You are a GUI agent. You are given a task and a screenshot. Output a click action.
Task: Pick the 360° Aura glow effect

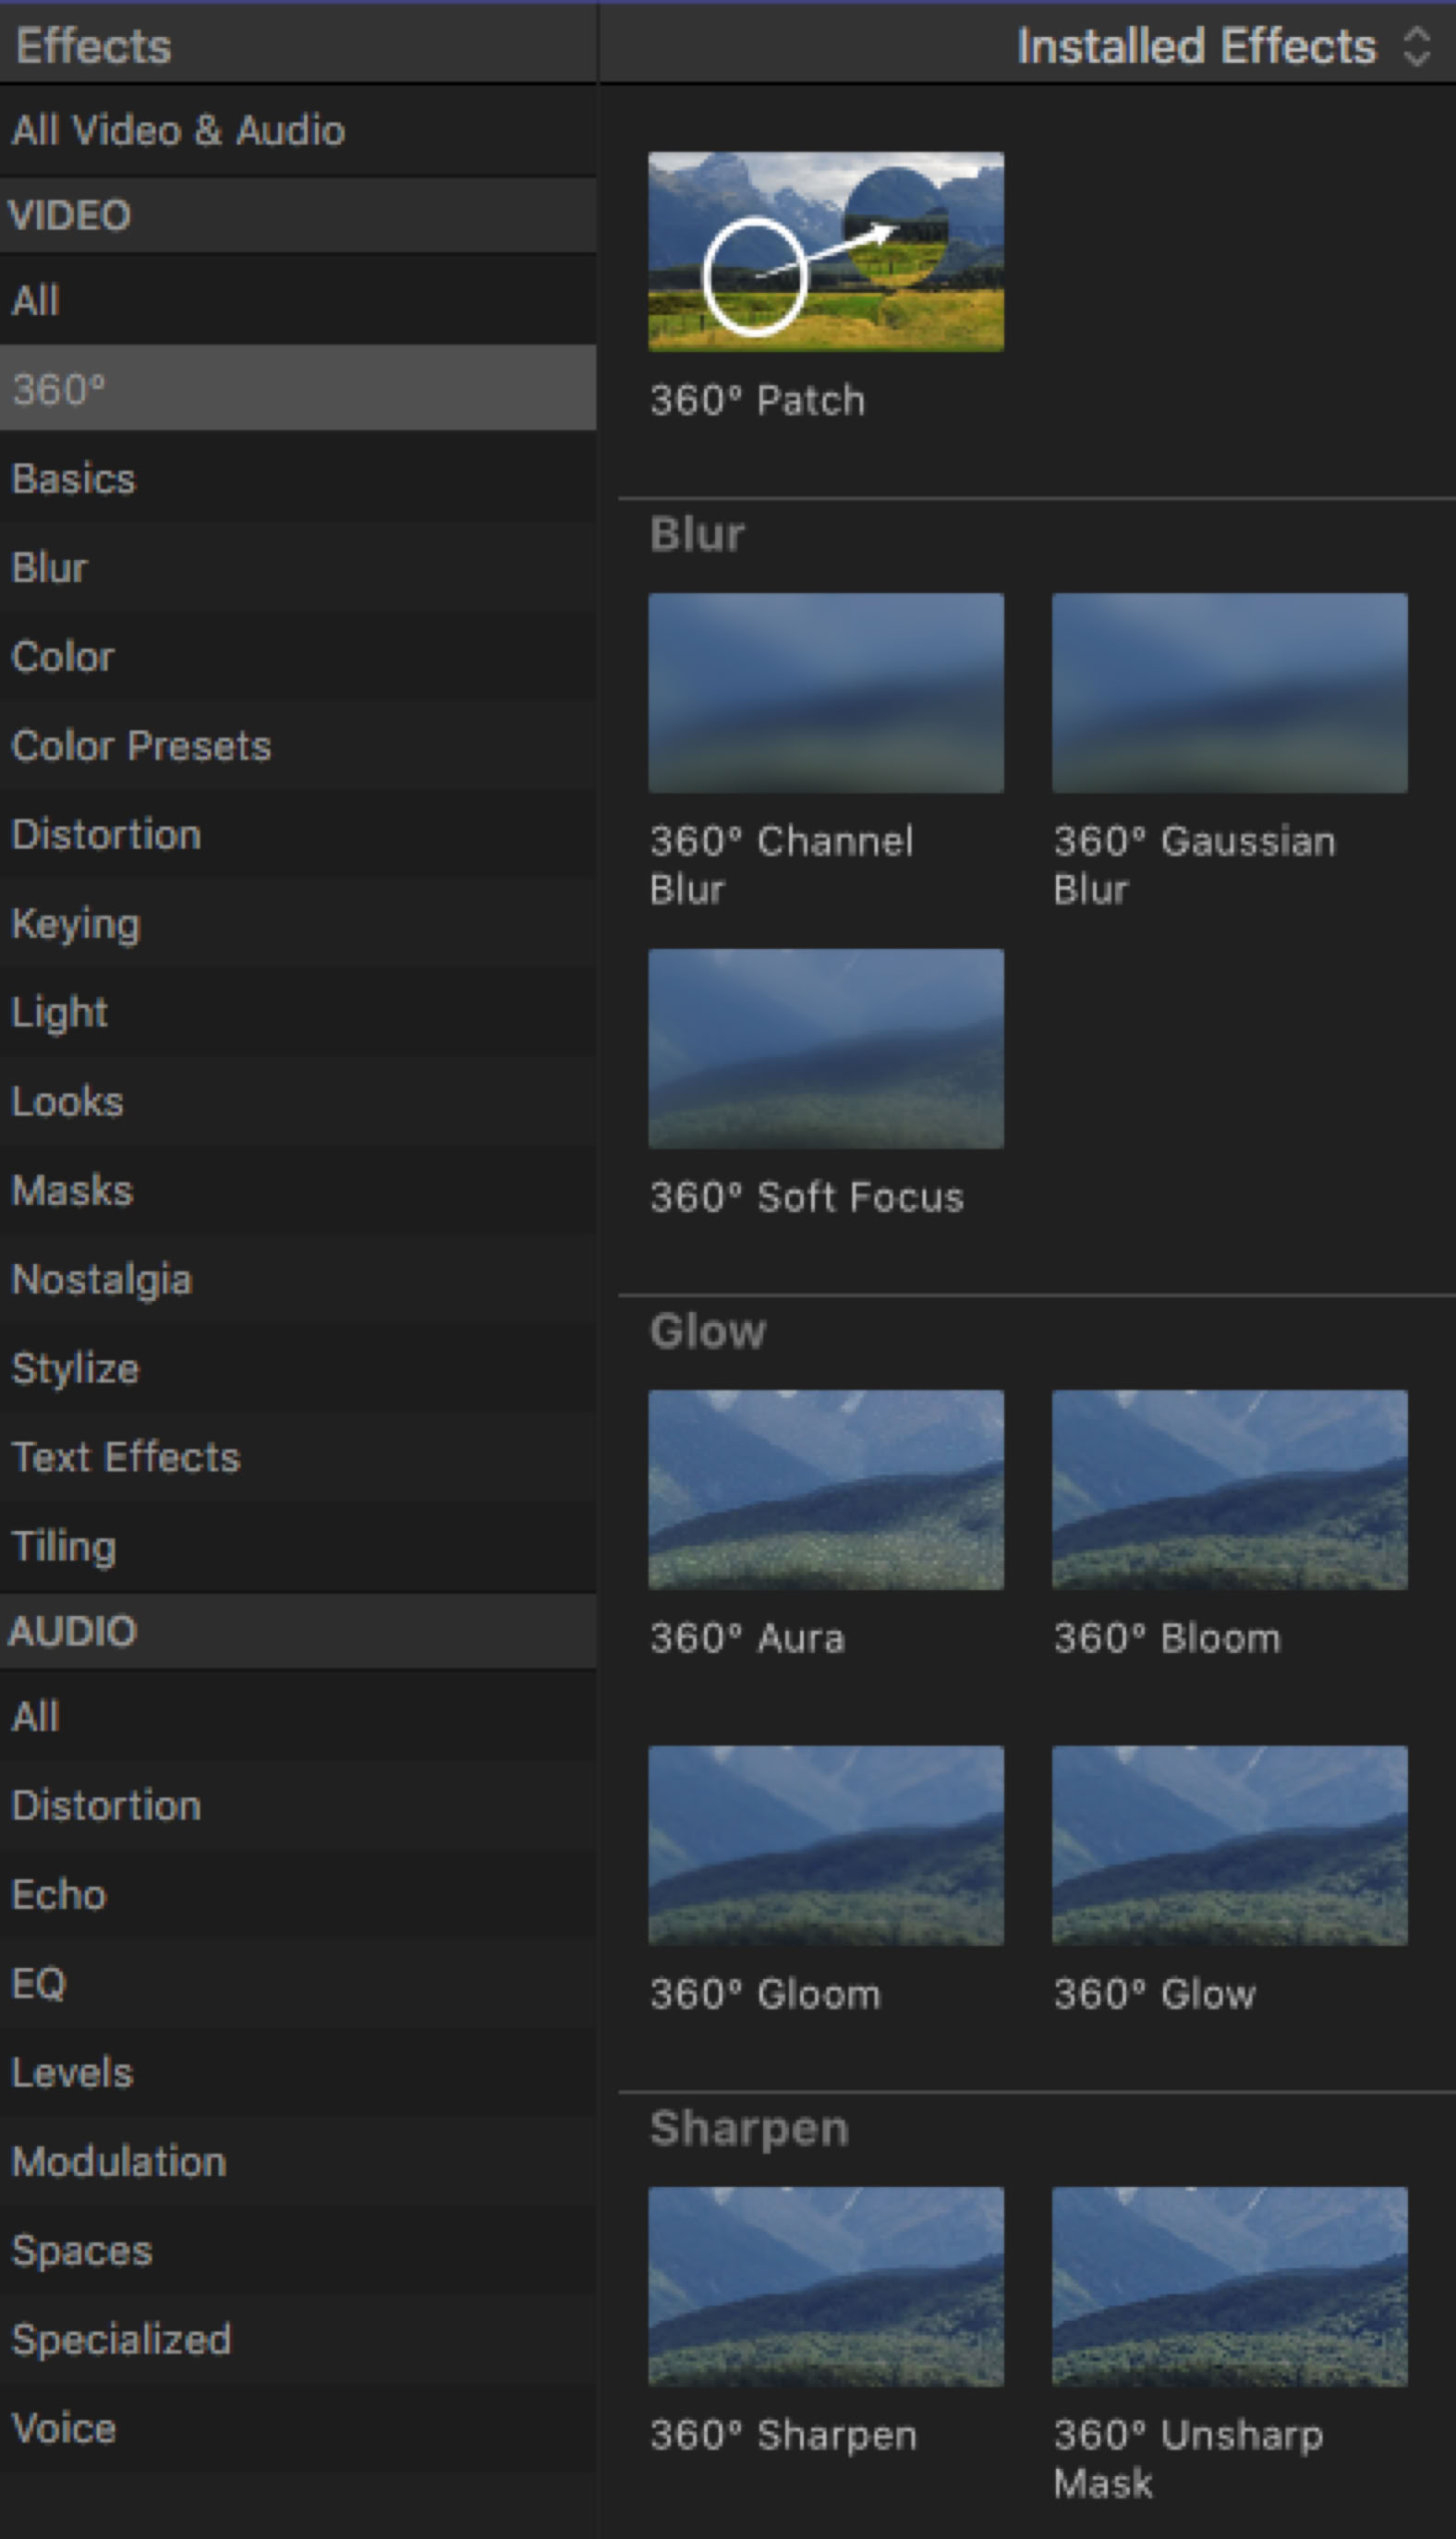point(825,1489)
